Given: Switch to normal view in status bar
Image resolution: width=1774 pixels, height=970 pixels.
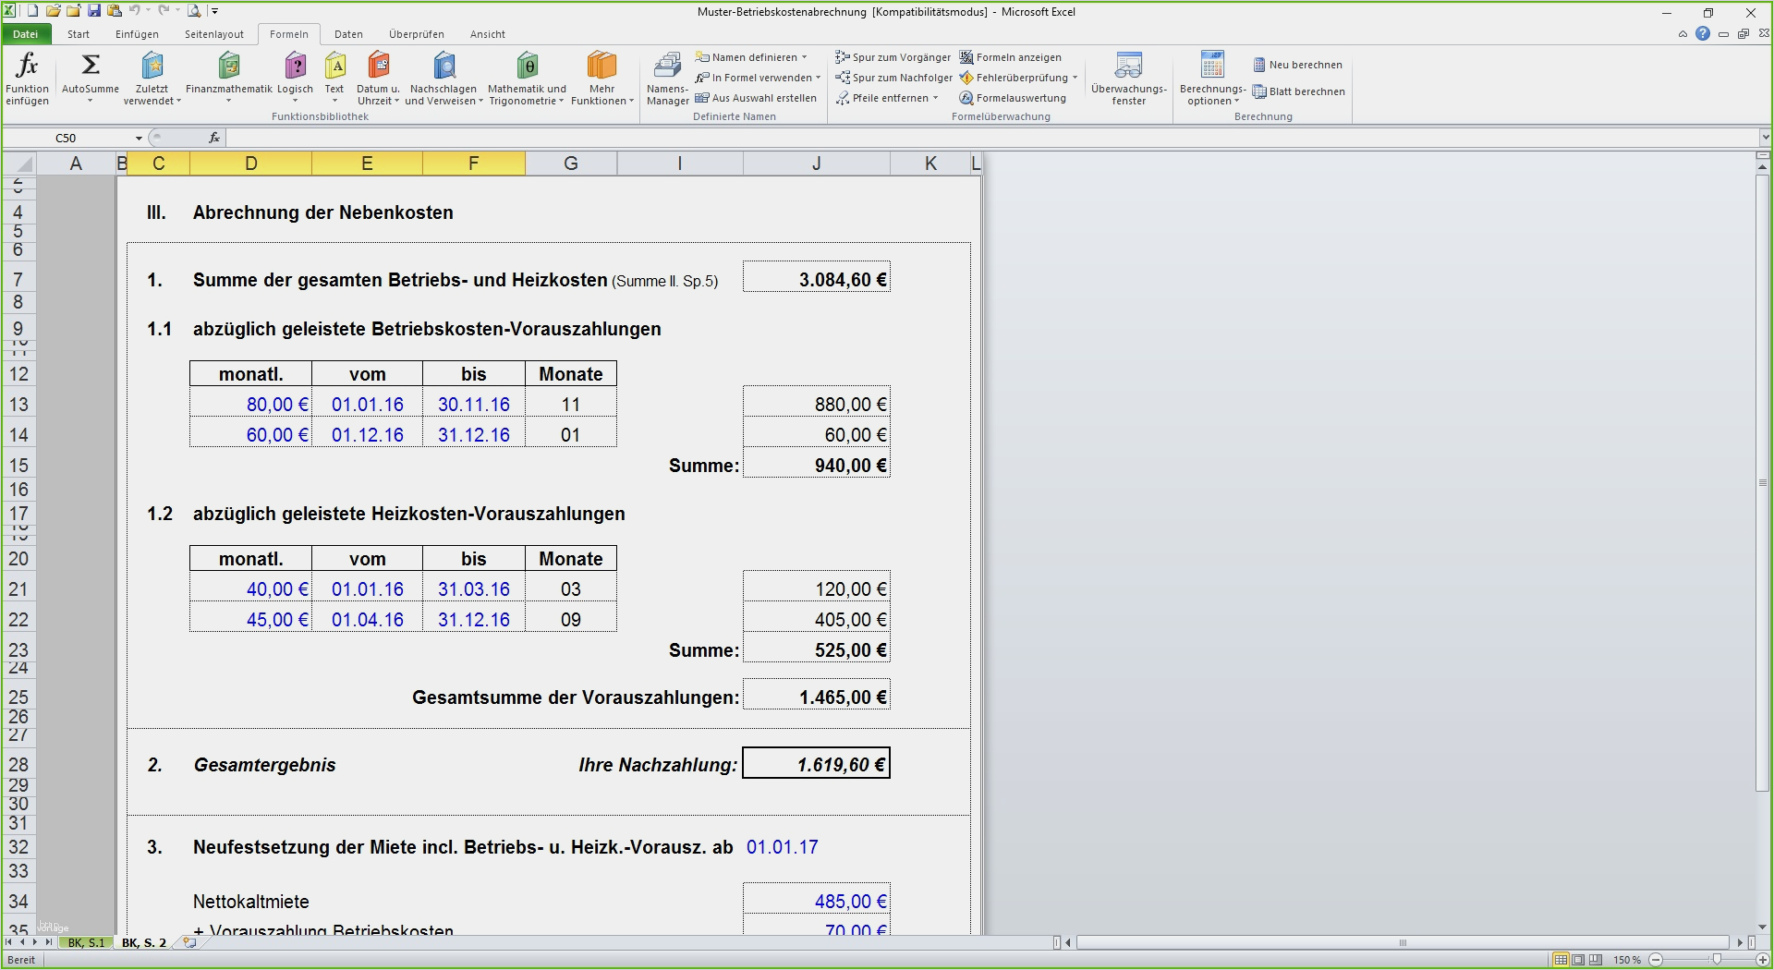Looking at the screenshot, I should [1560, 960].
